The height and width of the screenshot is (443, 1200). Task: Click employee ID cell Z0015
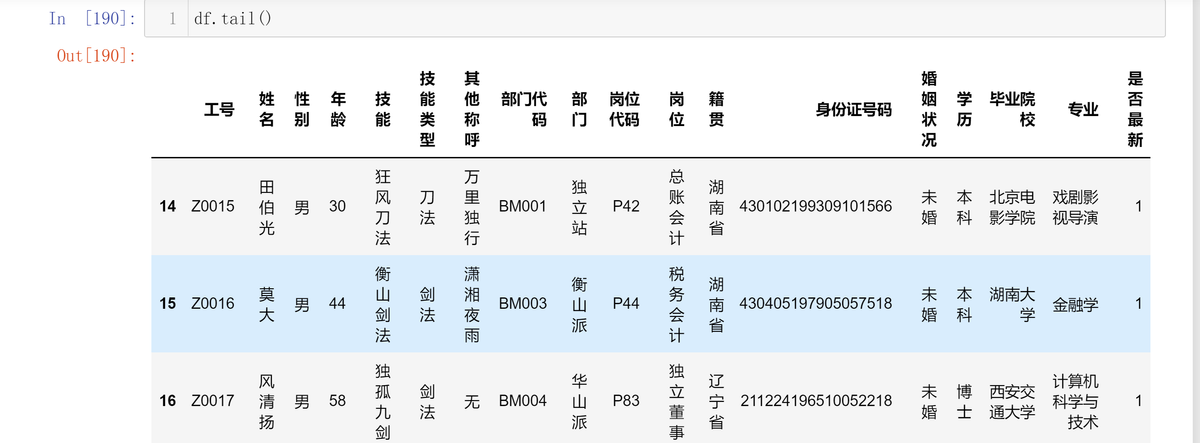(213, 207)
